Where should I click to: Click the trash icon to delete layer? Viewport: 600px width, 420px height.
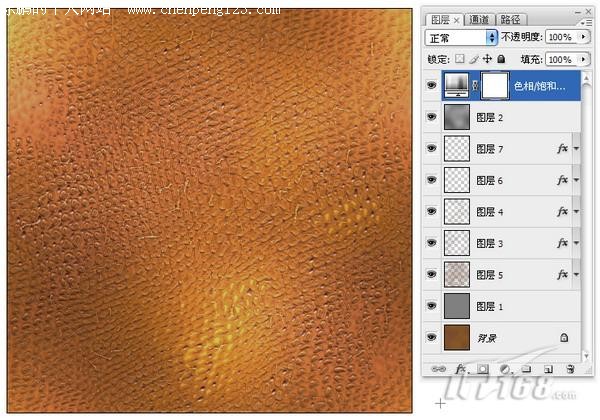point(569,369)
